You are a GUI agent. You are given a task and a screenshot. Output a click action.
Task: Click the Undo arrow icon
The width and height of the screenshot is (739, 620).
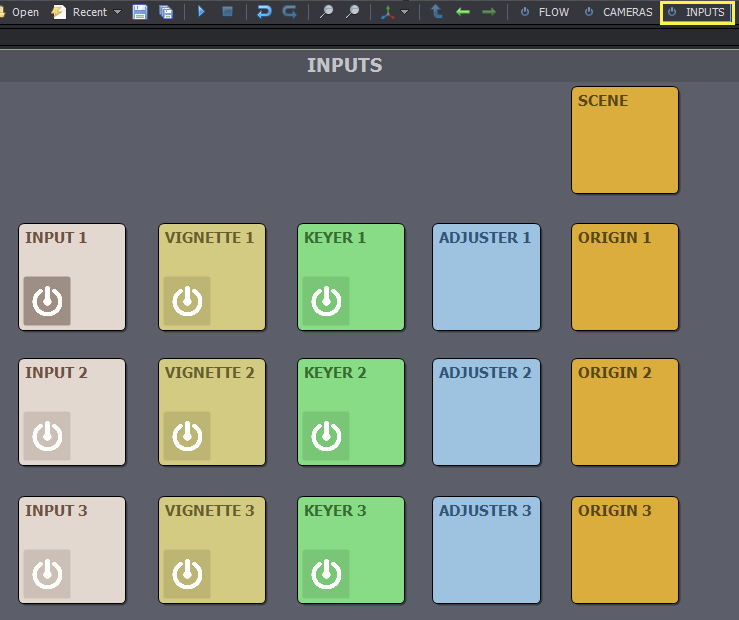click(x=264, y=12)
